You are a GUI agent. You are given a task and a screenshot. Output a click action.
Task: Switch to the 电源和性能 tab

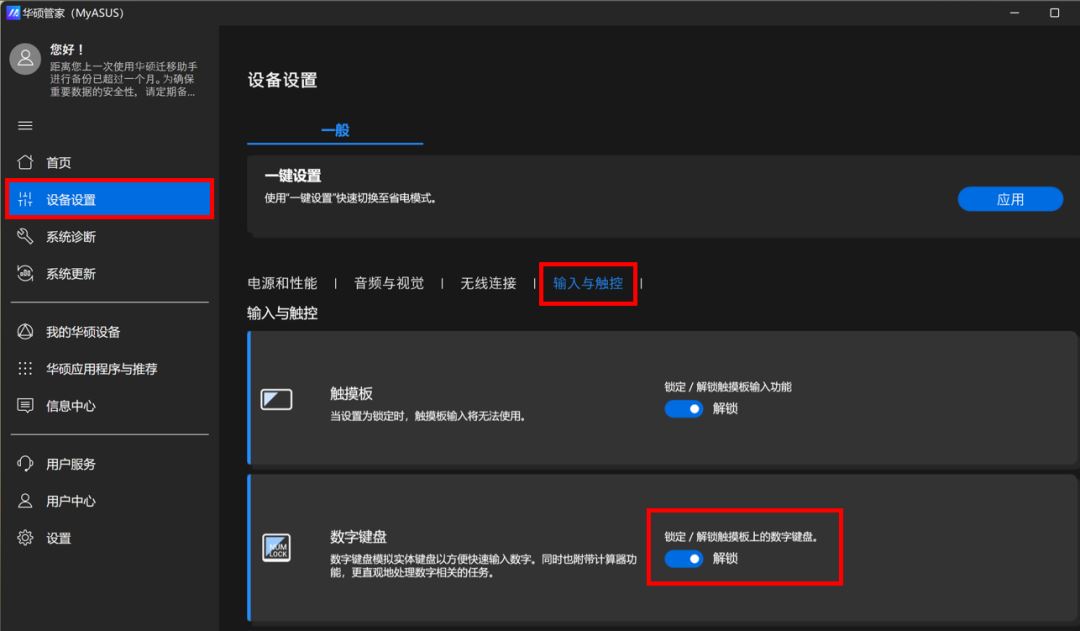[x=282, y=283]
